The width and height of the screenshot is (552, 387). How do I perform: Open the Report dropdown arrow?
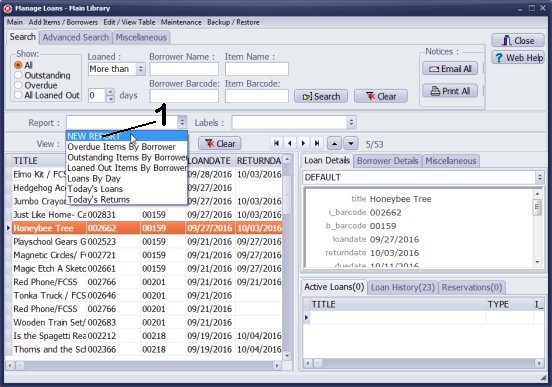pyautogui.click(x=182, y=122)
